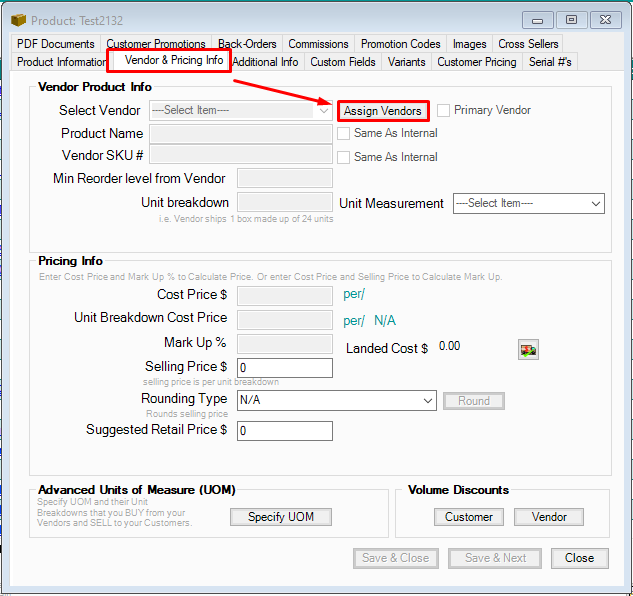The image size is (633, 596).
Task: Open Customer volume discounts
Action: 469,517
